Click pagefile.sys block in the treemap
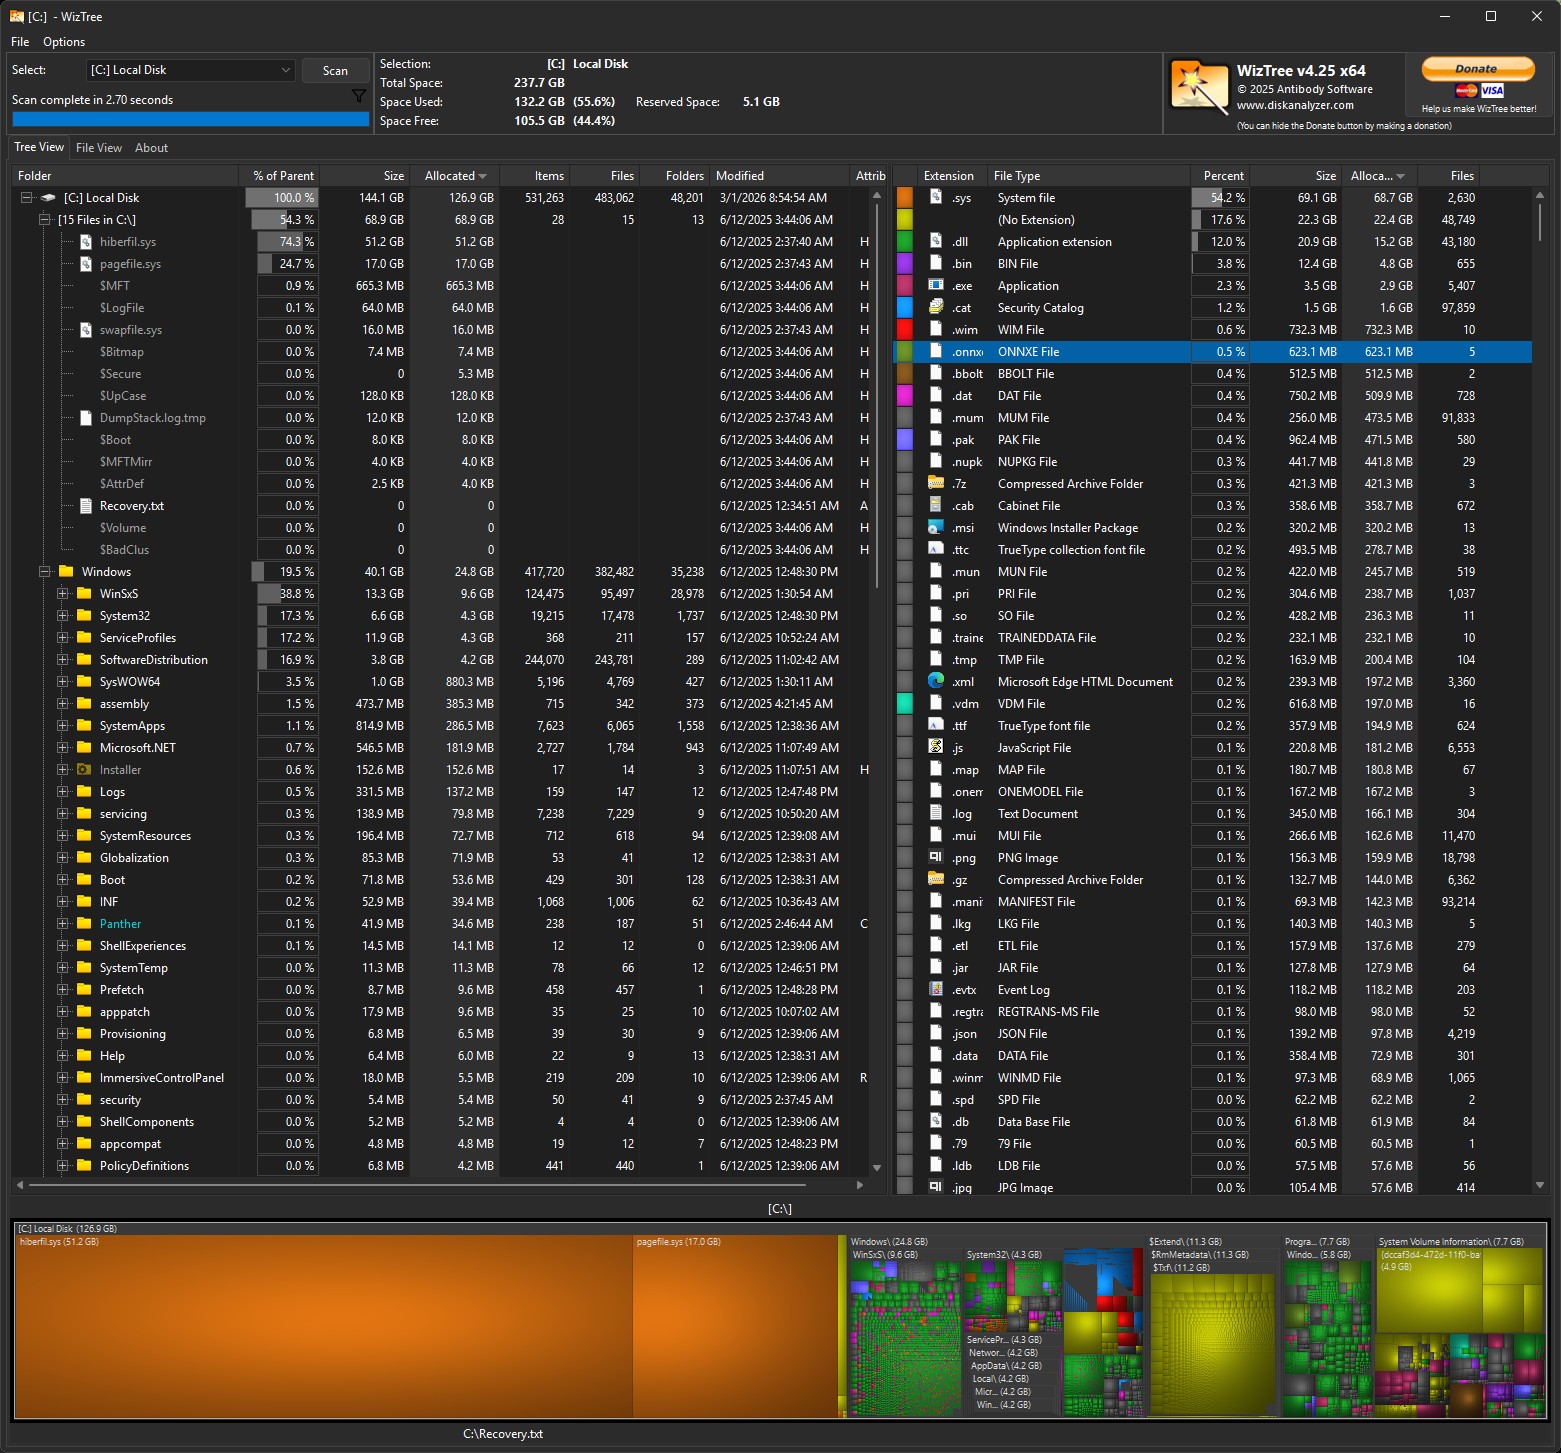Screen dimensions: 1561x1453 click(735, 1327)
